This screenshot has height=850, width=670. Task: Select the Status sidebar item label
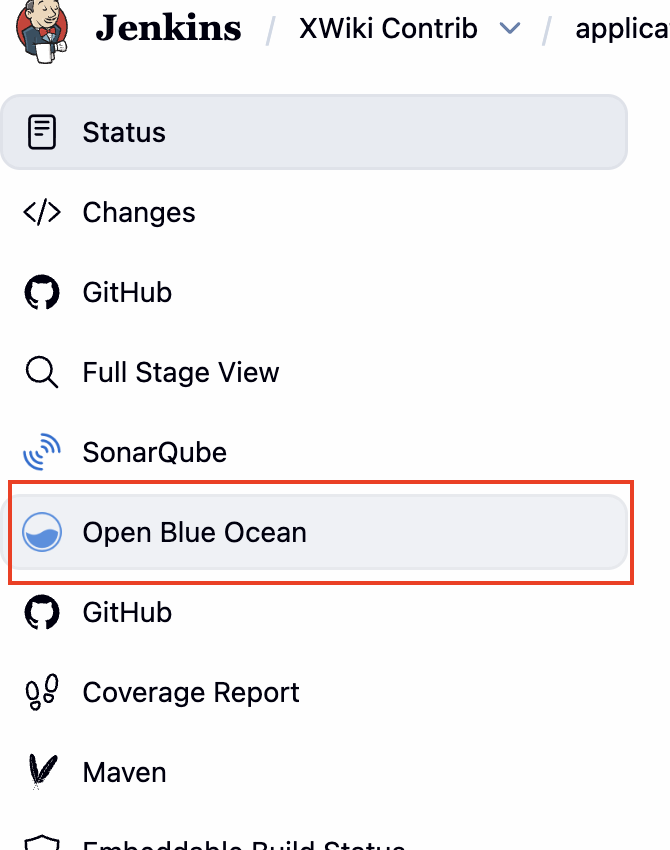(x=124, y=132)
